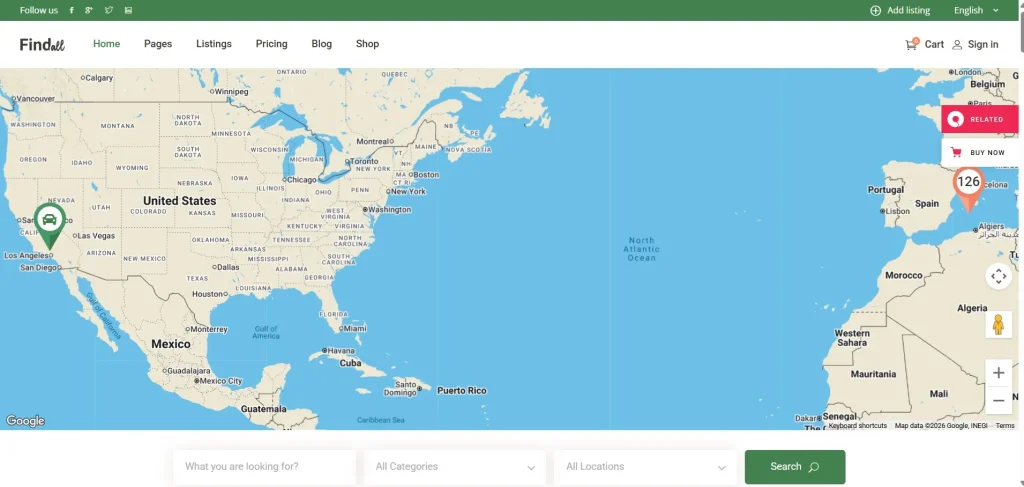The height and width of the screenshot is (487, 1024).
Task: Open the Twitter follow icon
Action: click(x=108, y=10)
